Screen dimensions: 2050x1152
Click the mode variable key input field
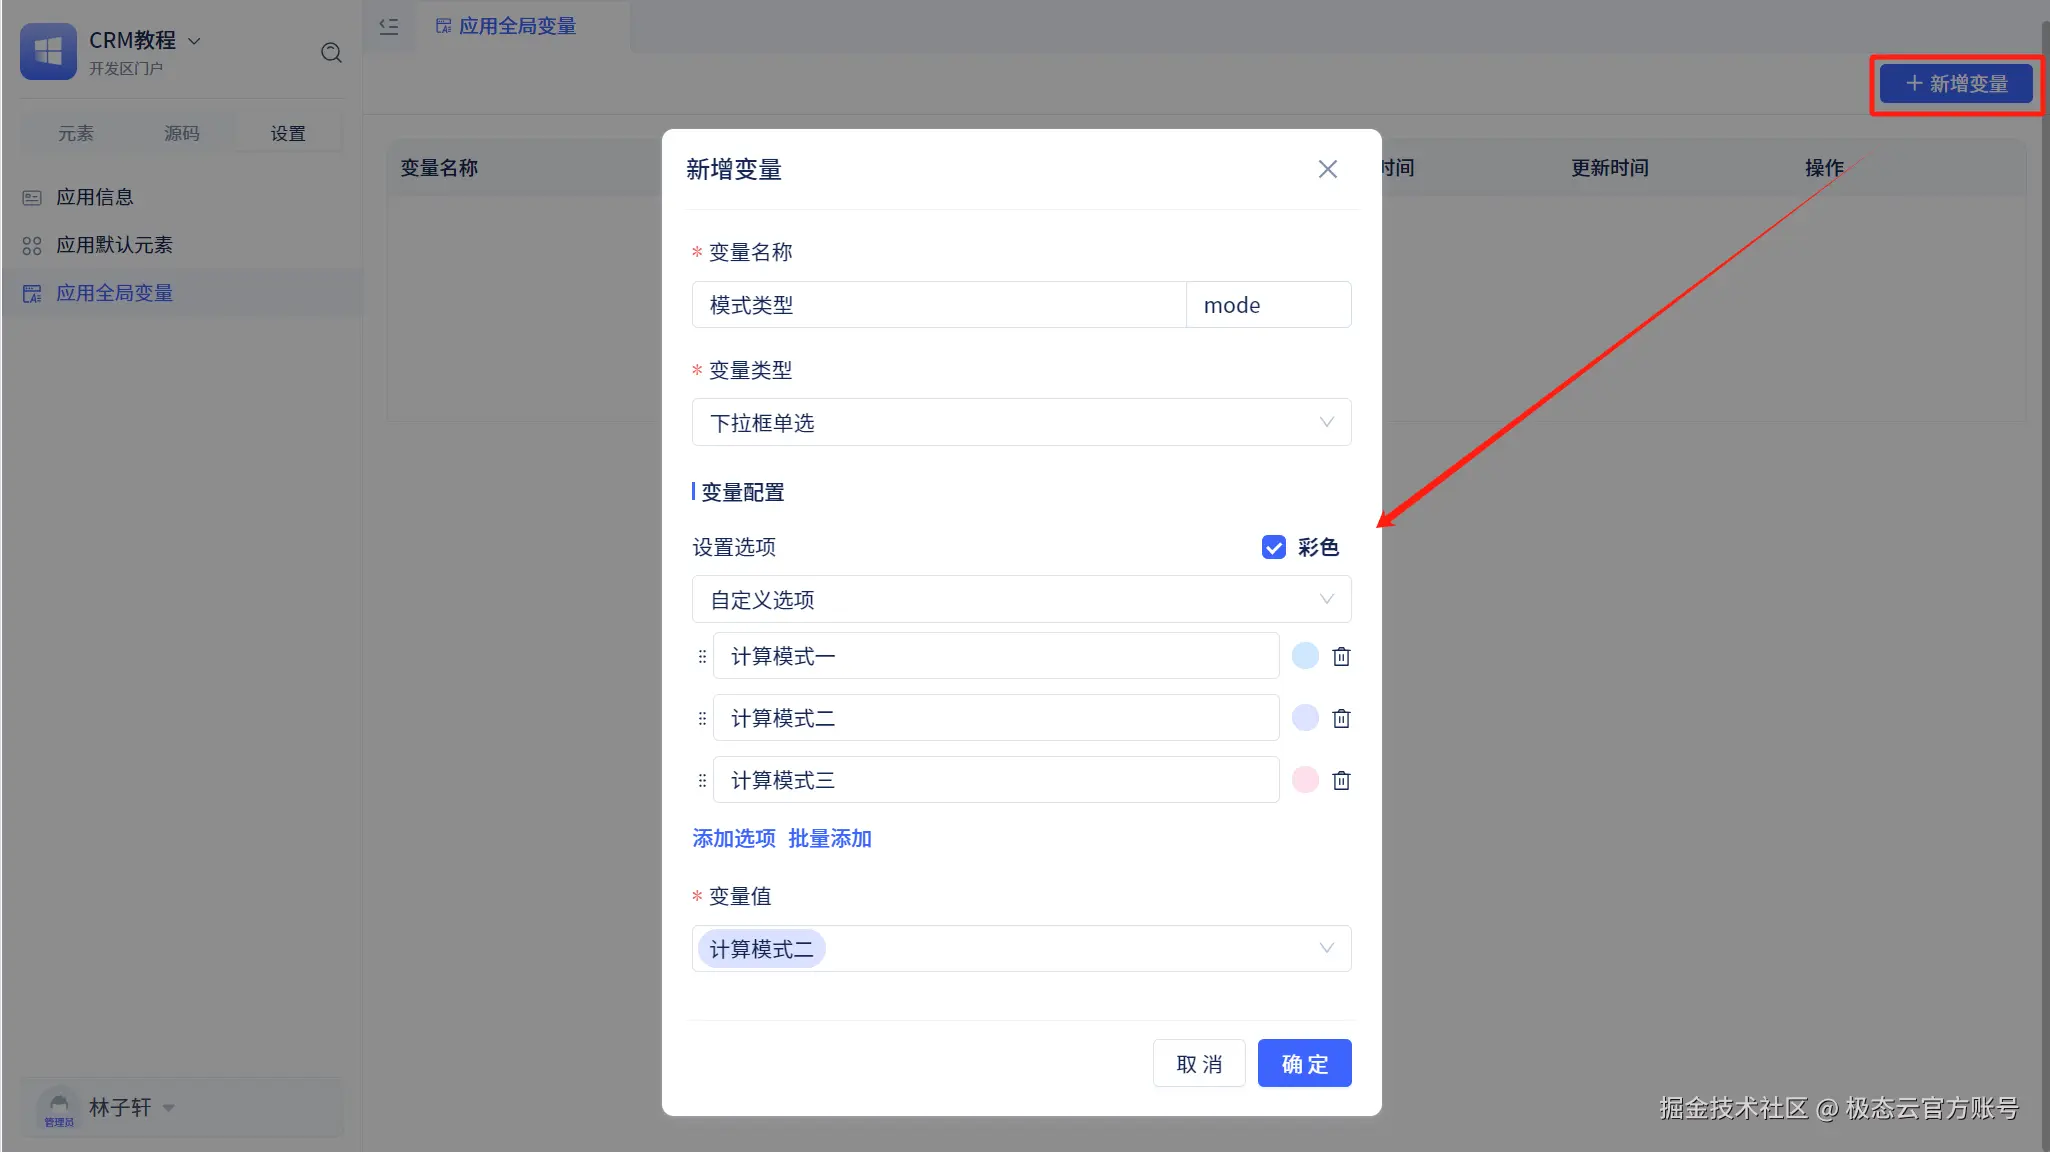click(x=1267, y=305)
